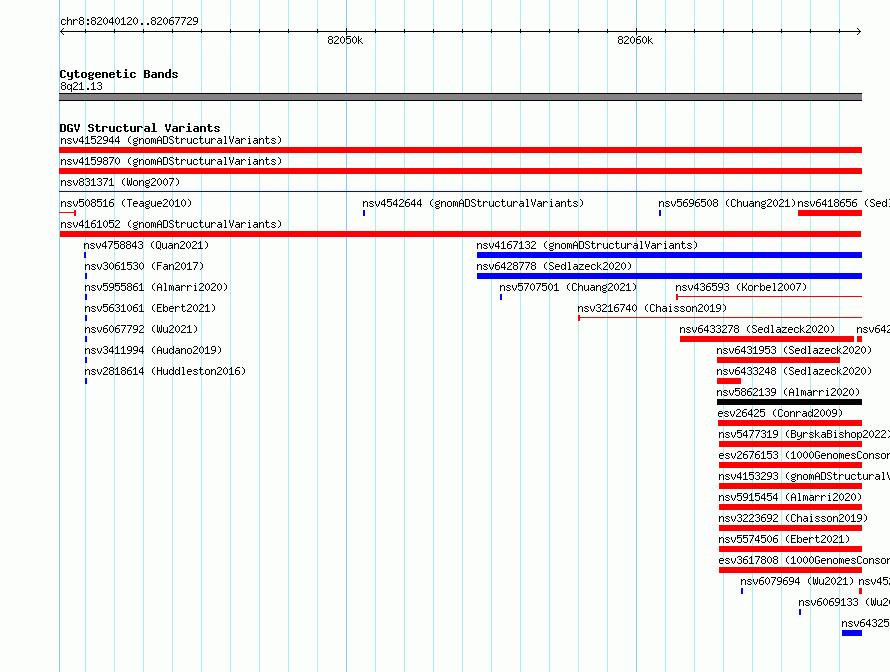The height and width of the screenshot is (672, 890).
Task: Click esv26425 (Conrad2009) label
Action: (780, 413)
